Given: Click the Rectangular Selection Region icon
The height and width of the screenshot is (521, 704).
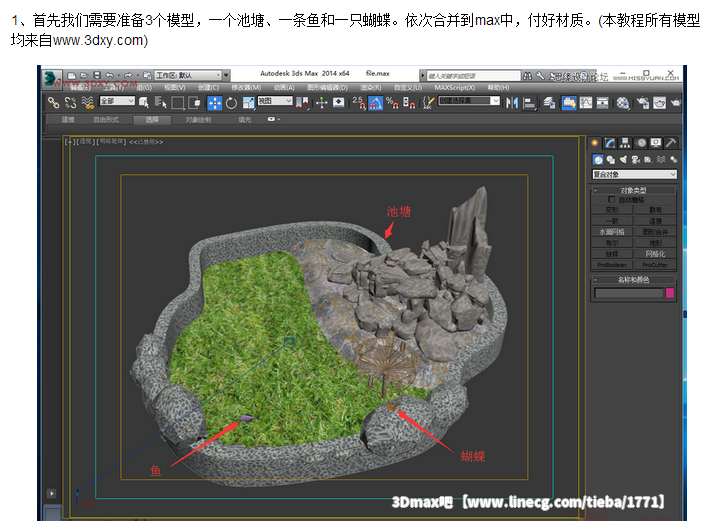Looking at the screenshot, I should tap(178, 103).
